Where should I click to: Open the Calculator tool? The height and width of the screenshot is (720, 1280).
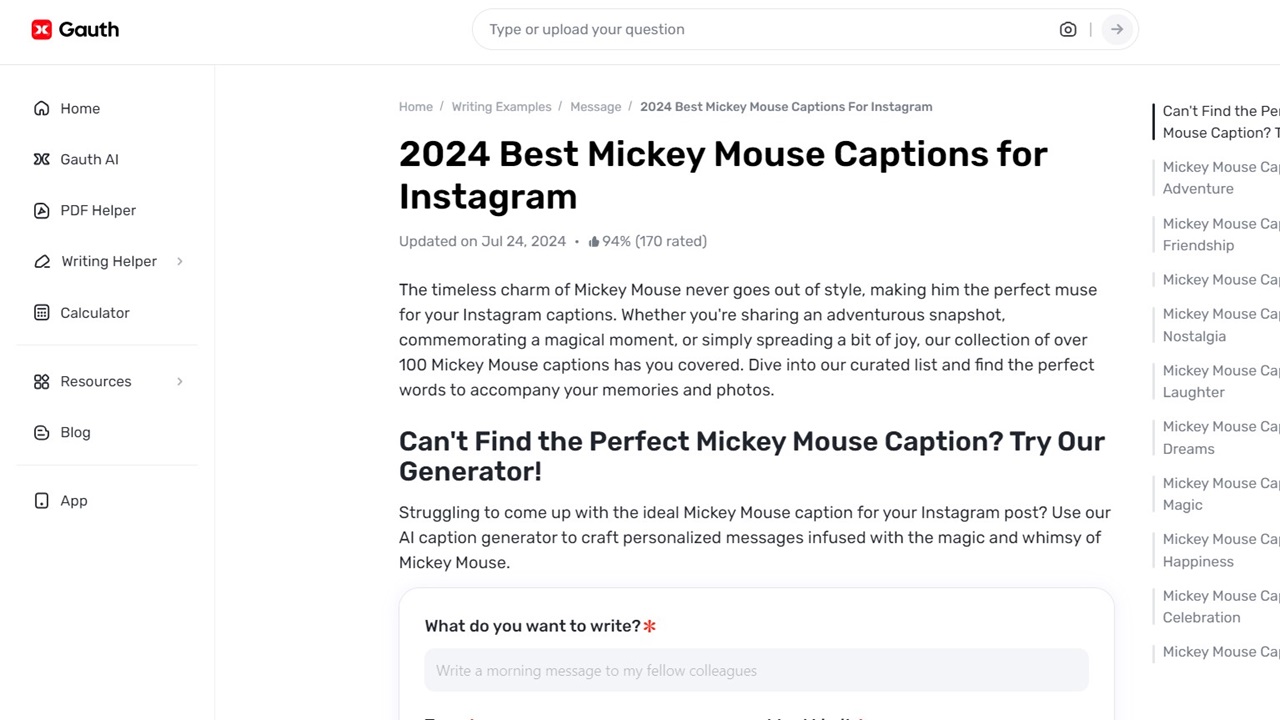tap(94, 312)
